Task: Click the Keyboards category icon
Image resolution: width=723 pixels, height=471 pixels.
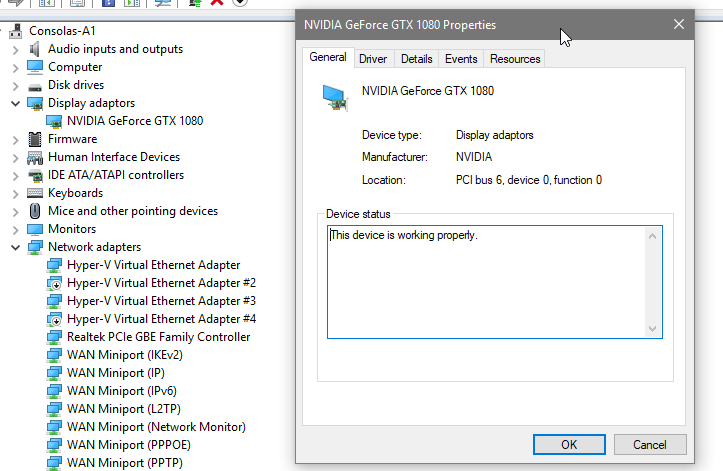Action: 35,193
